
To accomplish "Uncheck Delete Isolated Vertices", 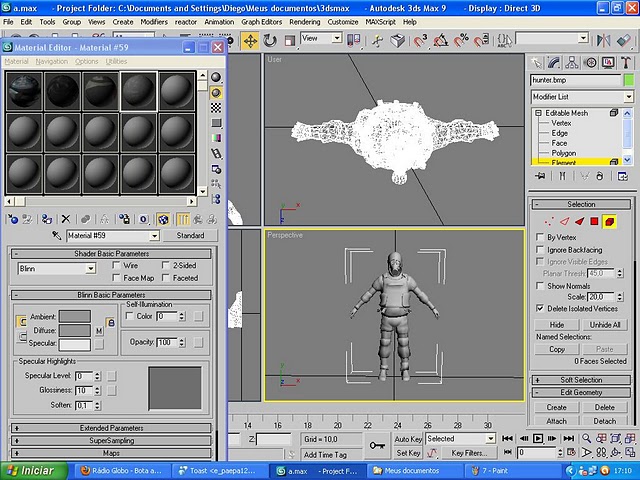I will [x=540, y=309].
